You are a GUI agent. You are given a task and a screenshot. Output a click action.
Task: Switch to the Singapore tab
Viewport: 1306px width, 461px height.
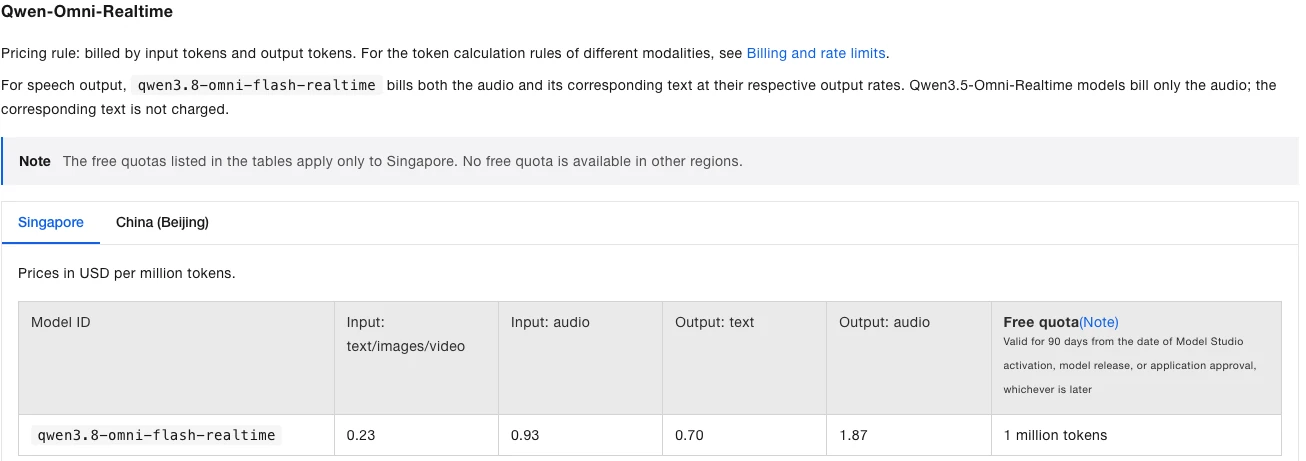[51, 222]
